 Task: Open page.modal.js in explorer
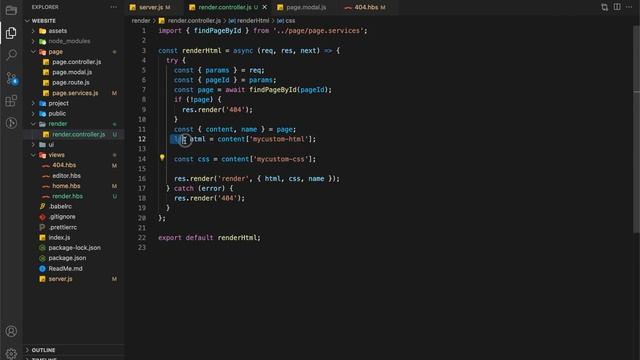[73, 72]
